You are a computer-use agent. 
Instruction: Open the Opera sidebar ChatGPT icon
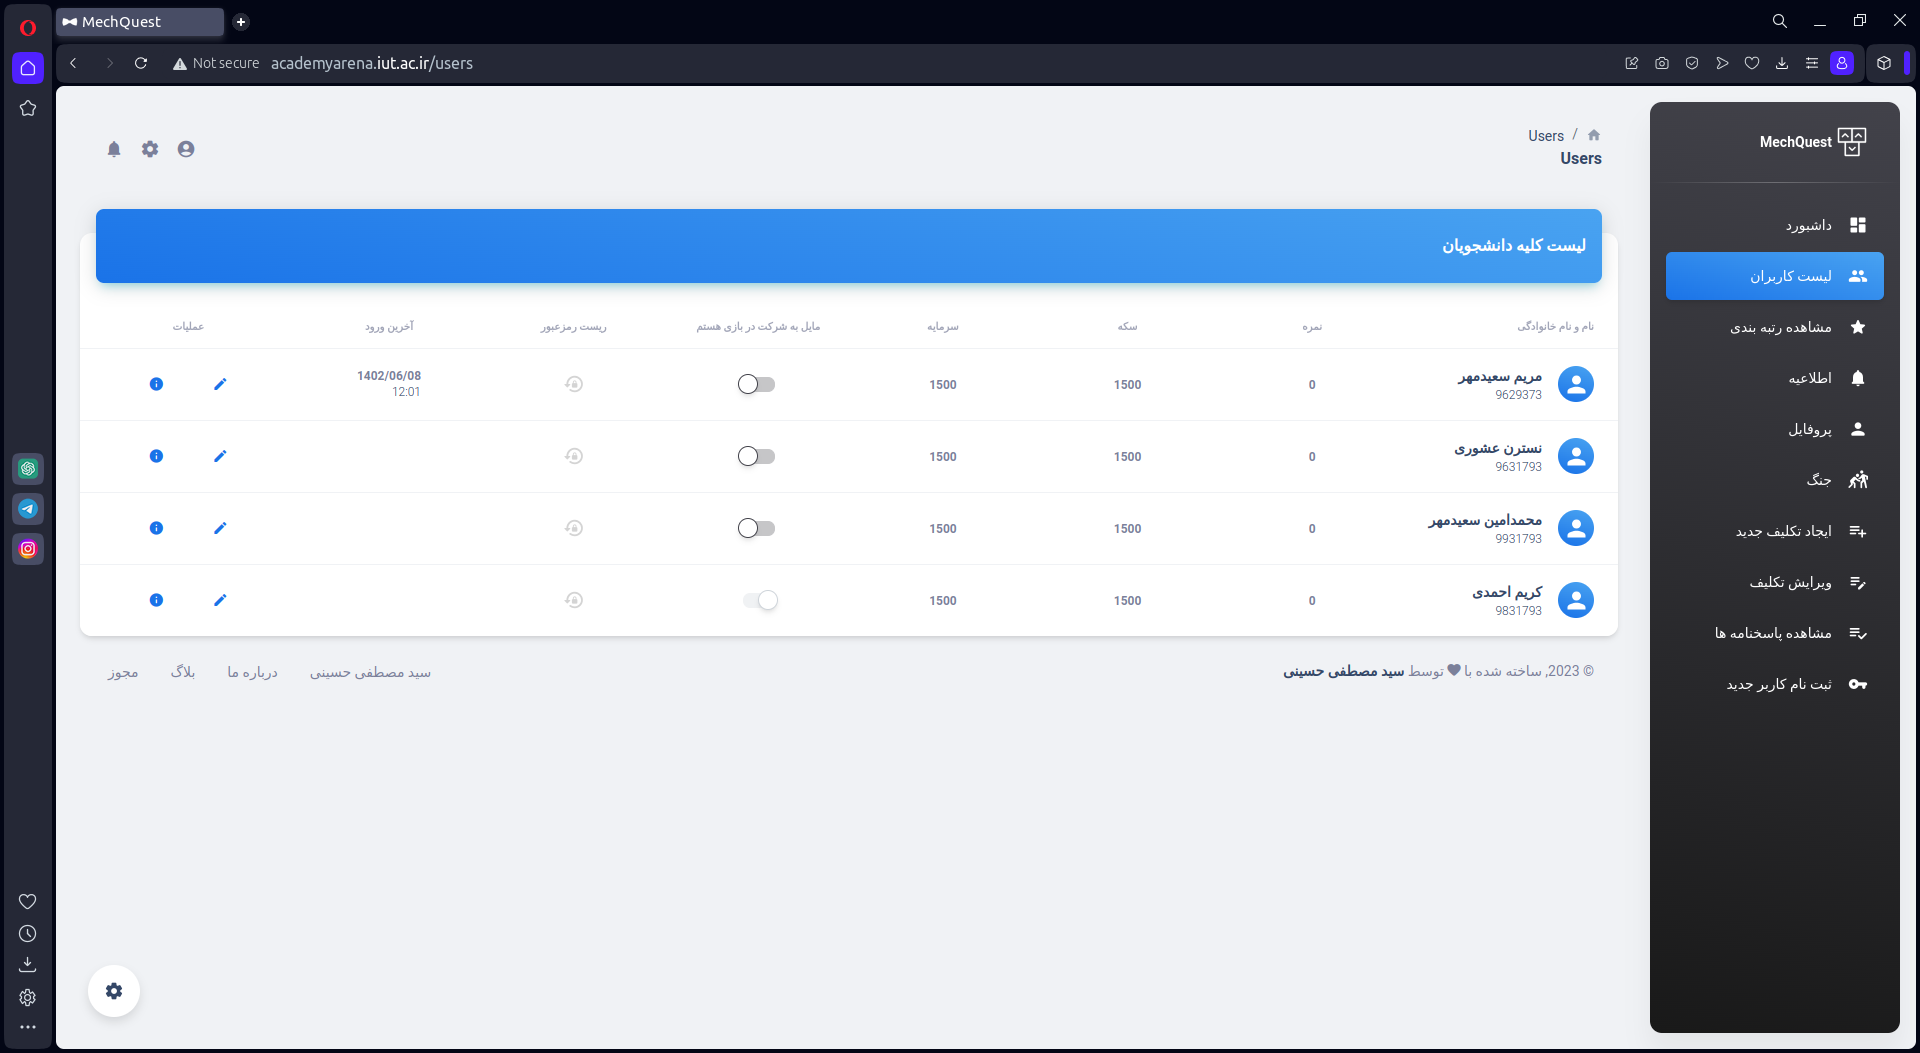28,469
